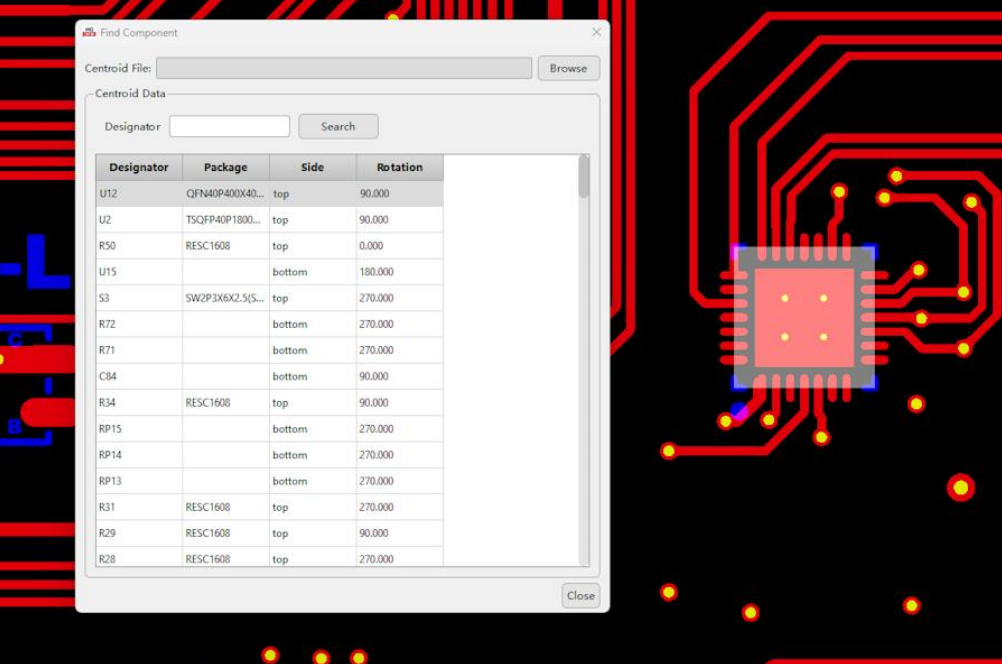Image resolution: width=1002 pixels, height=664 pixels.
Task: Close the Find Component dialog with X
Action: (596, 32)
